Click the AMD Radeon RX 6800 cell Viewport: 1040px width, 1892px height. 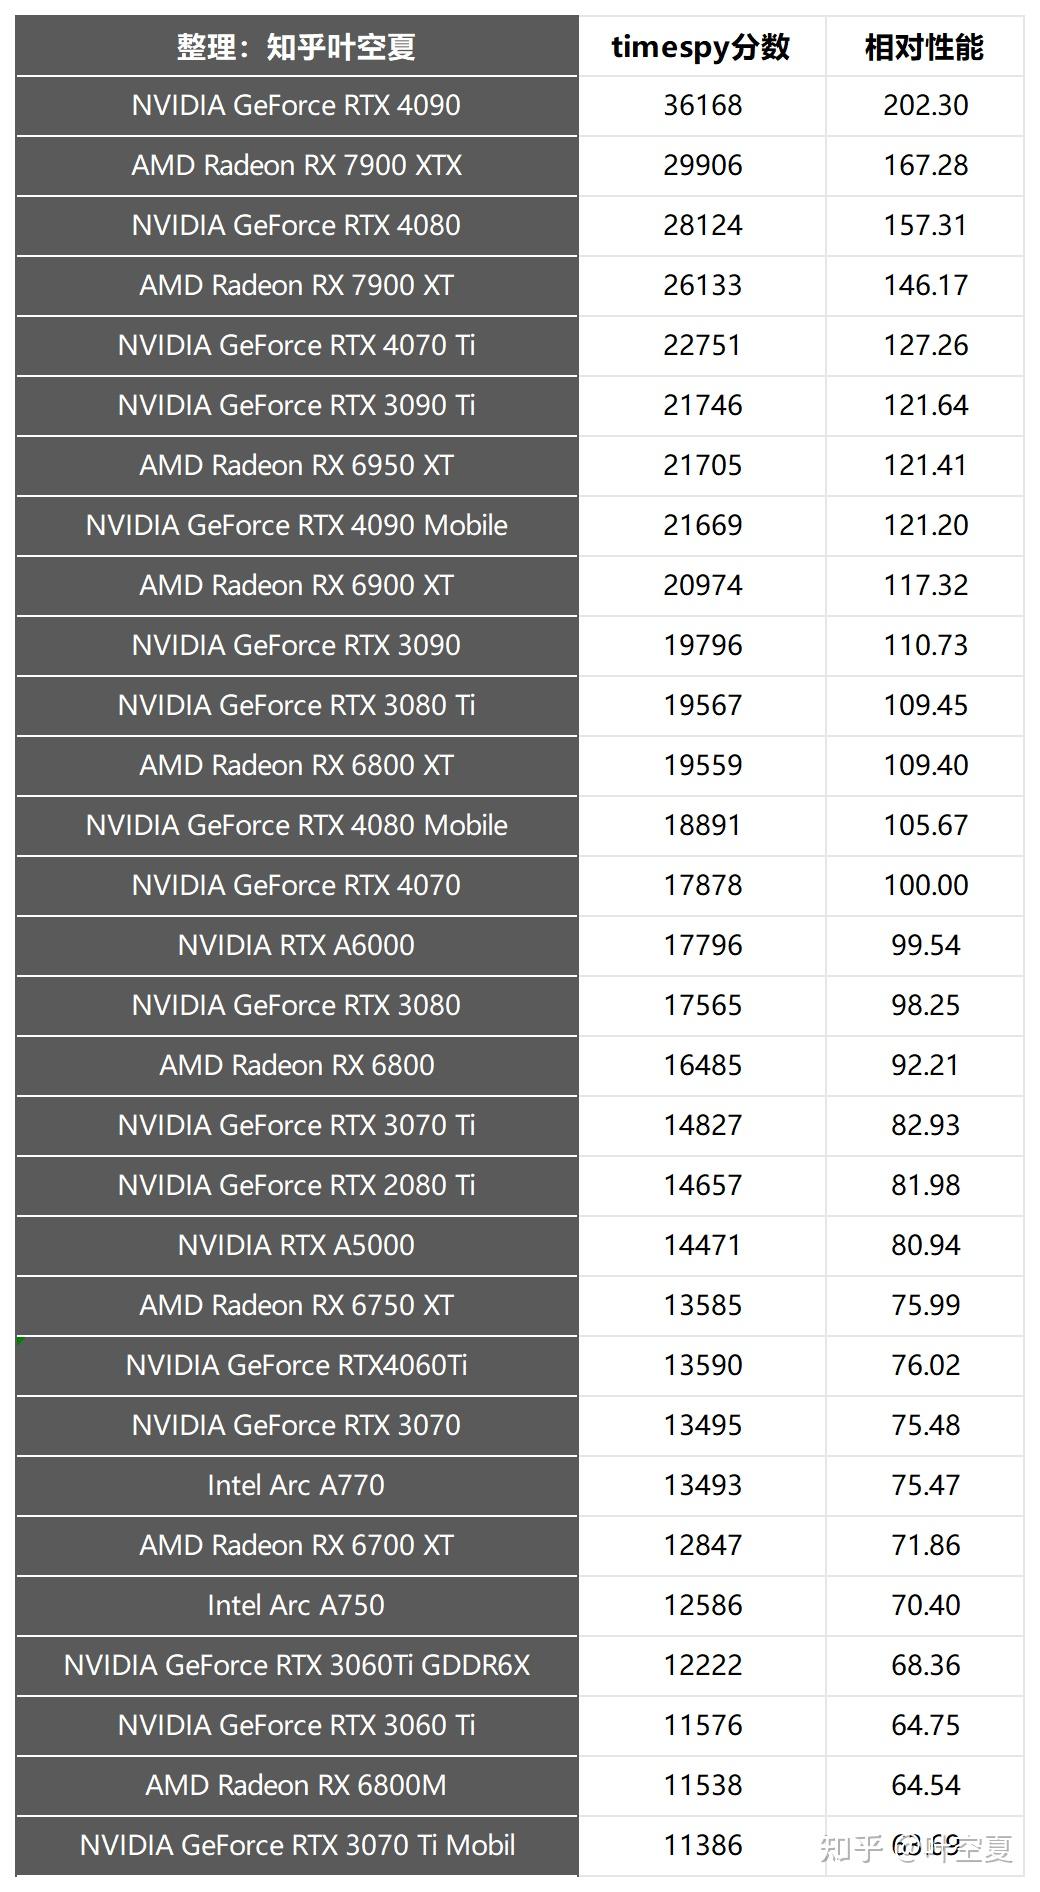click(296, 1065)
